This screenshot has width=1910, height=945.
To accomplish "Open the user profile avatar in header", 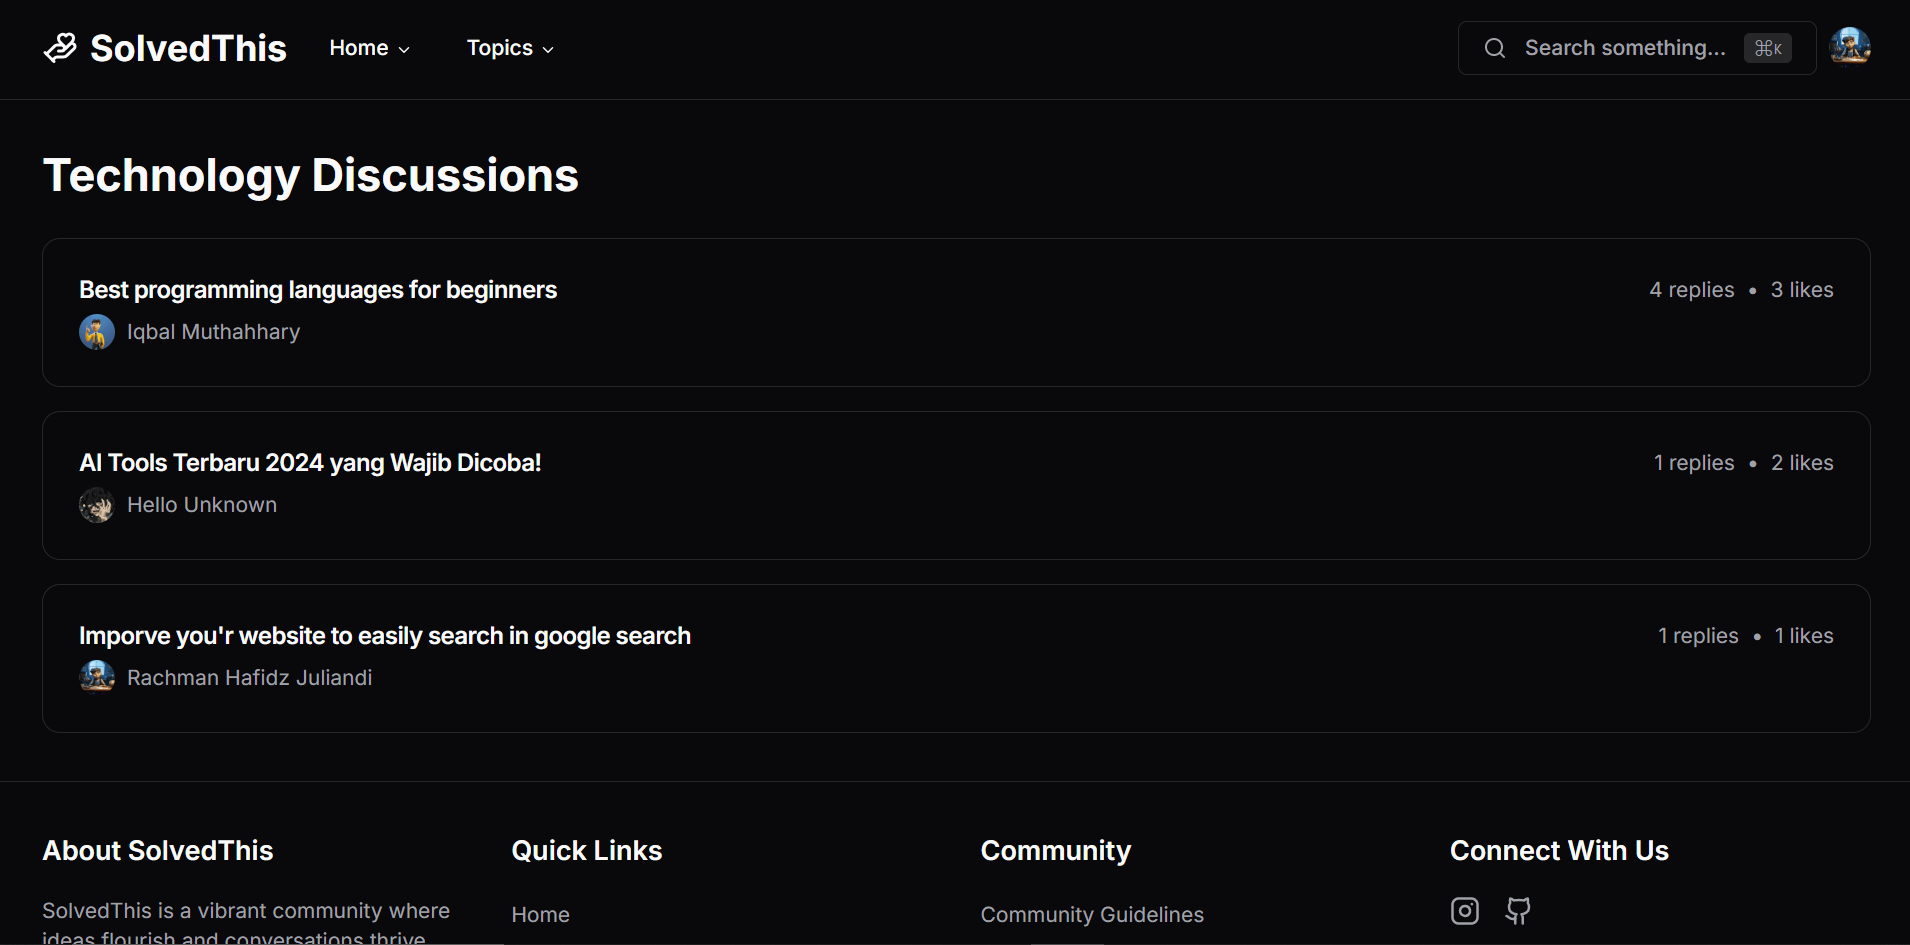I will (x=1849, y=47).
